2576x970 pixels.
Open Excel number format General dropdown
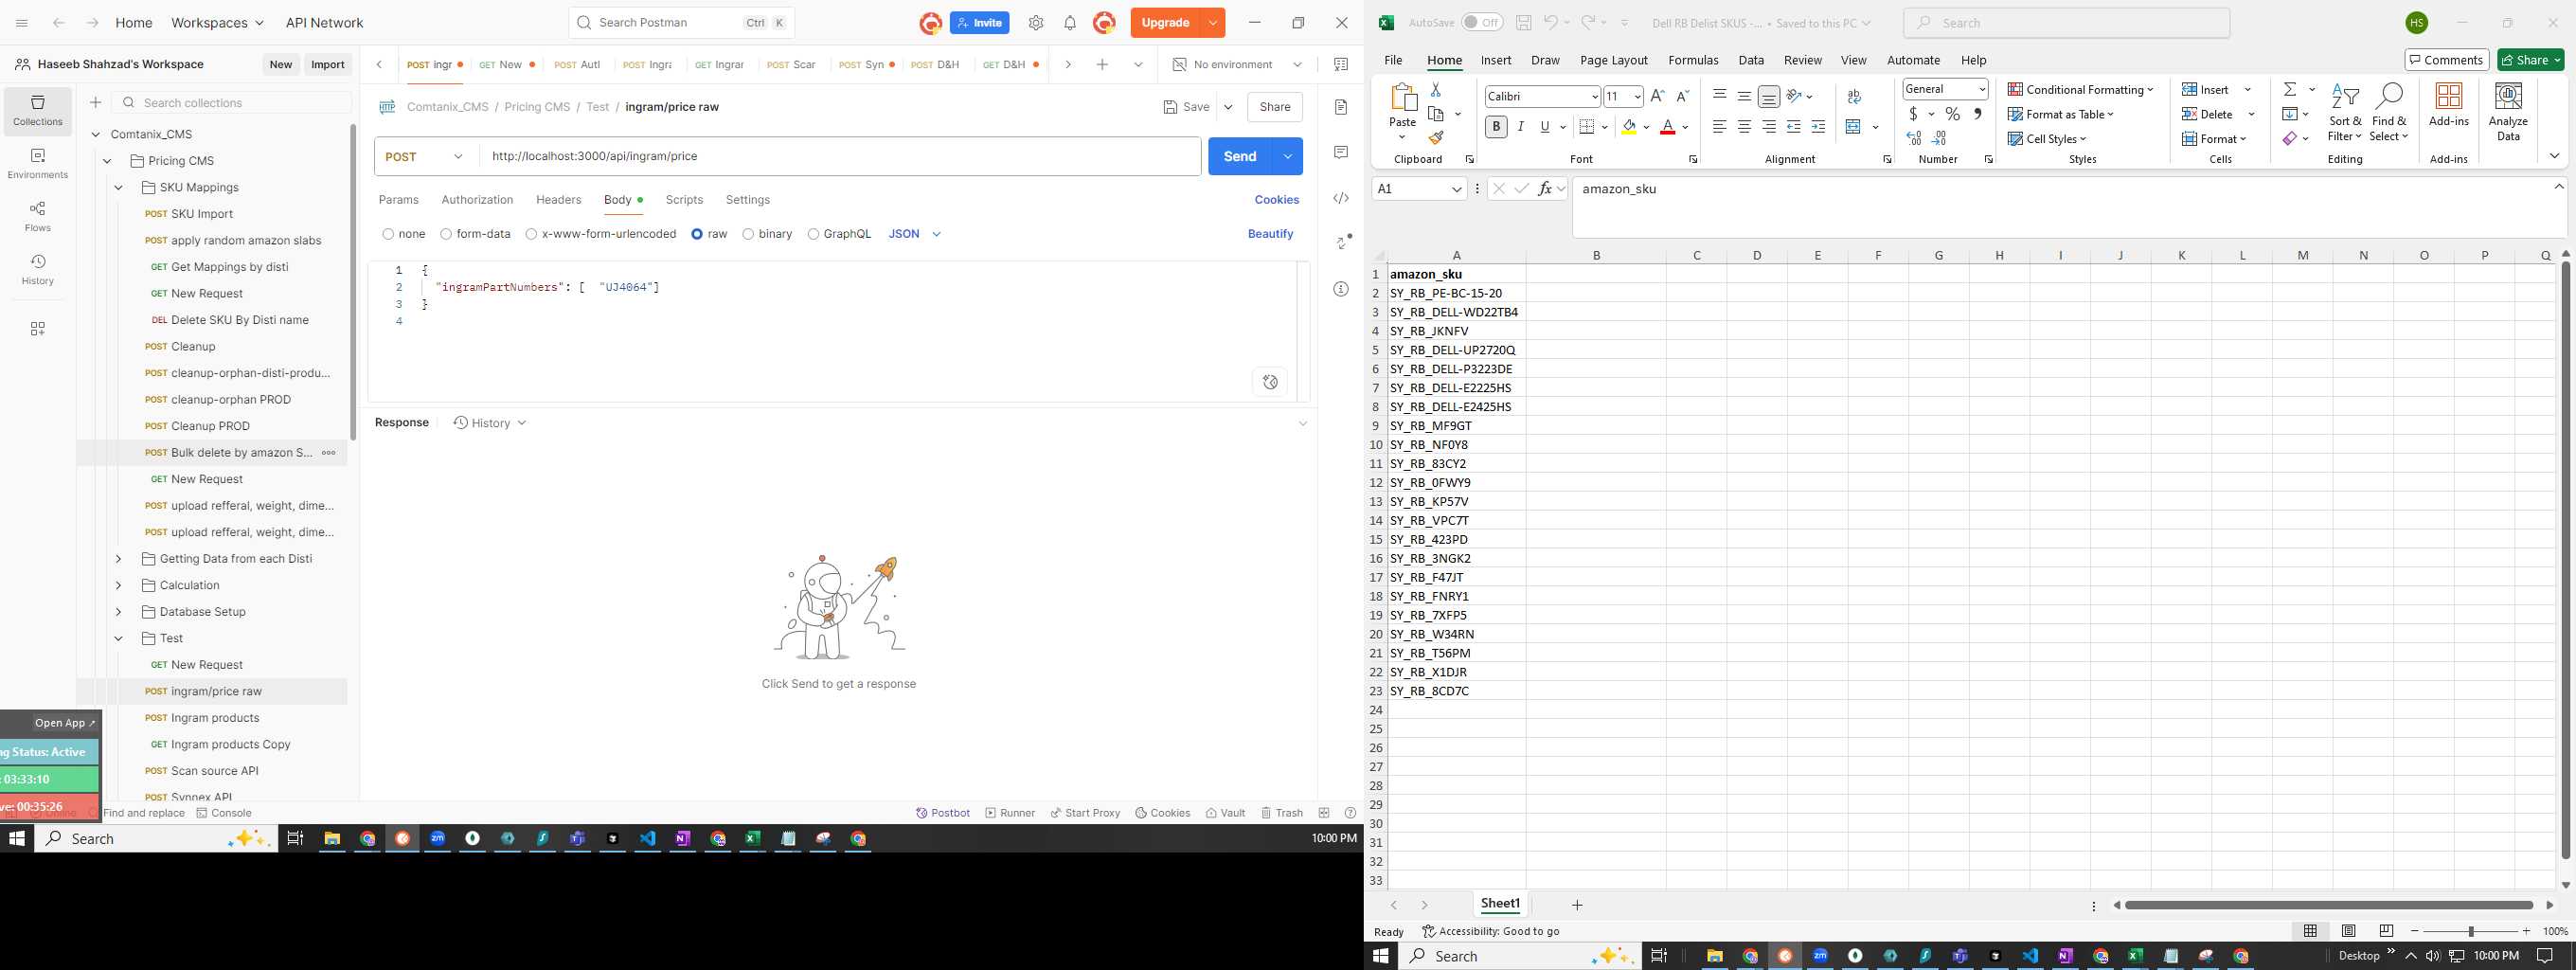[1981, 89]
